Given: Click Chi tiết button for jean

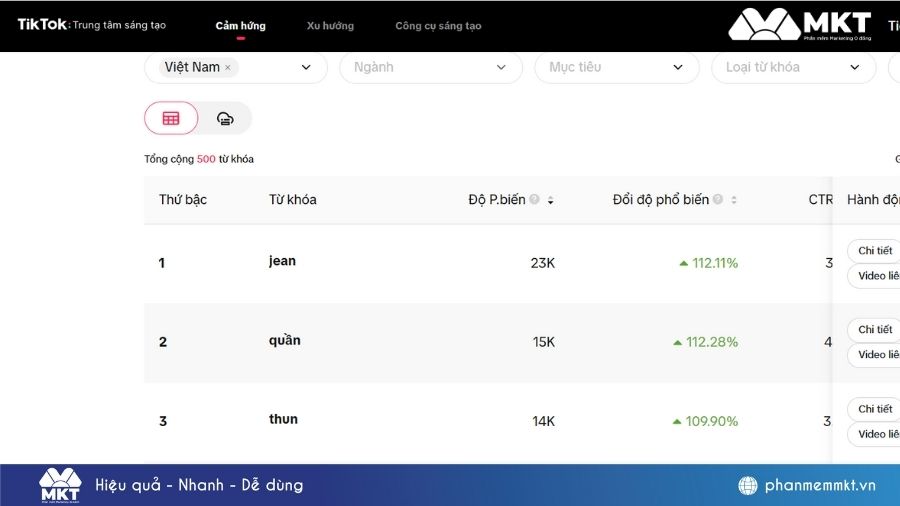Looking at the screenshot, I should point(874,251).
